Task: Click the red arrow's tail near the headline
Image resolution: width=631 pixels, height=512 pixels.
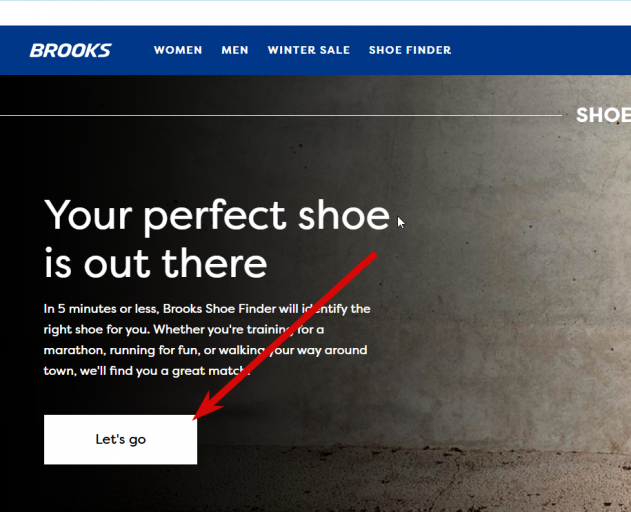Action: tap(368, 260)
